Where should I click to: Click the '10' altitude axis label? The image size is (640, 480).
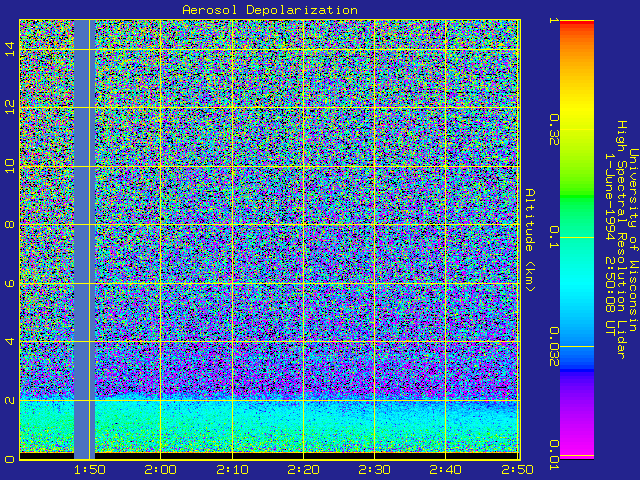10,166
